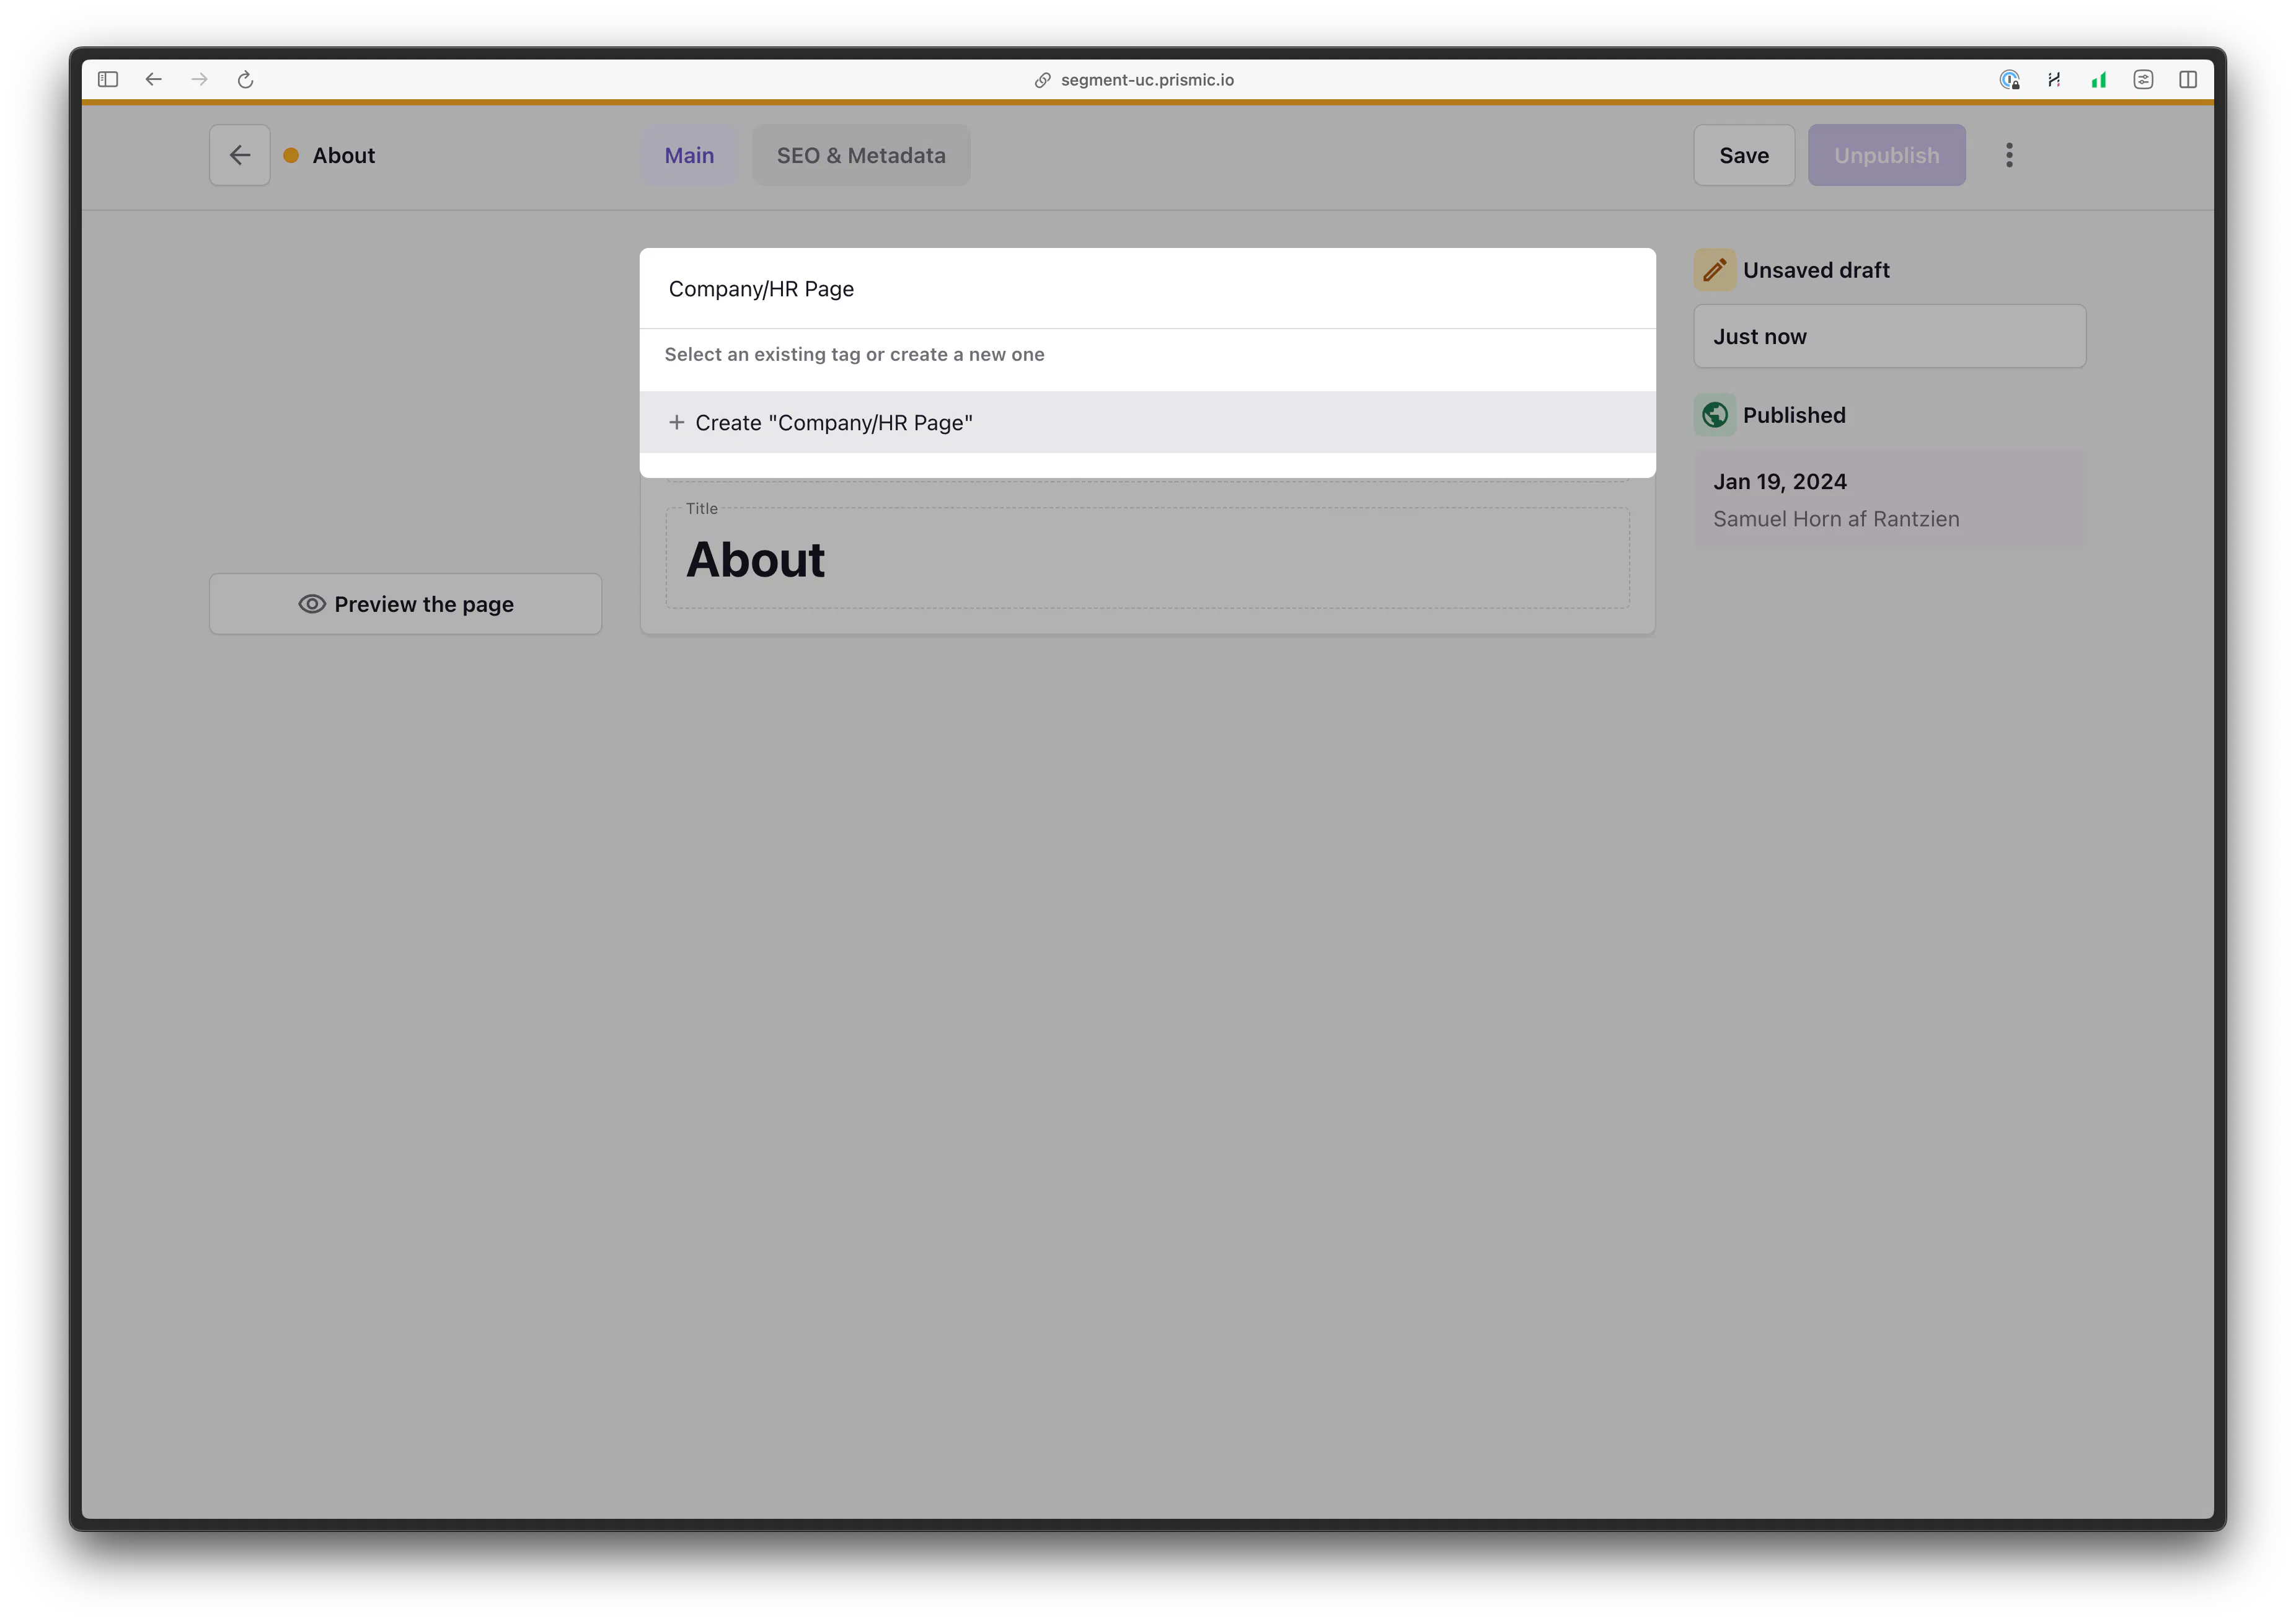Click the Published globe icon
The width and height of the screenshot is (2296, 1623).
1714,415
